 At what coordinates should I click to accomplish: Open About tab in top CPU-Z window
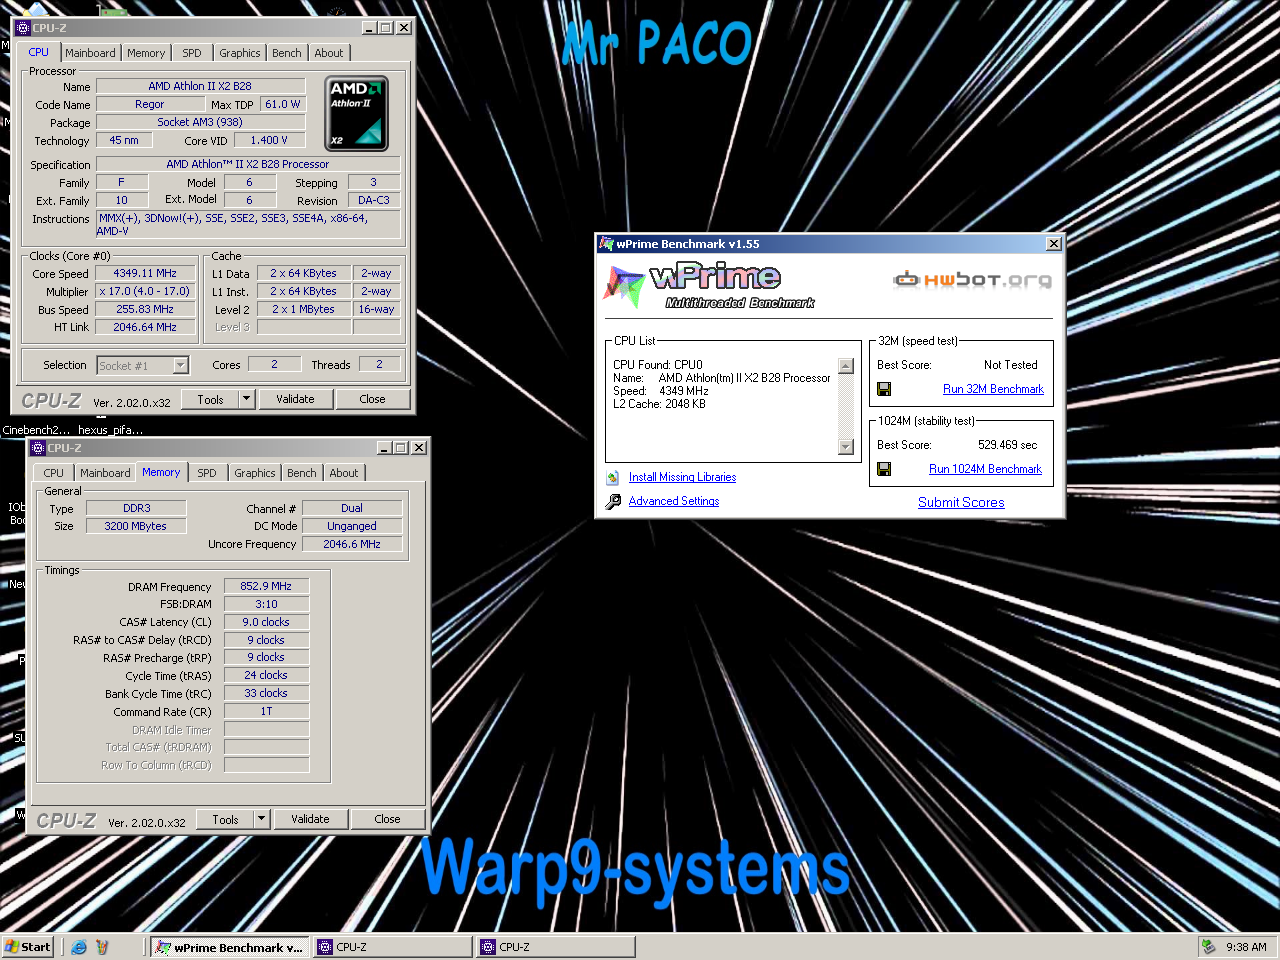click(329, 53)
